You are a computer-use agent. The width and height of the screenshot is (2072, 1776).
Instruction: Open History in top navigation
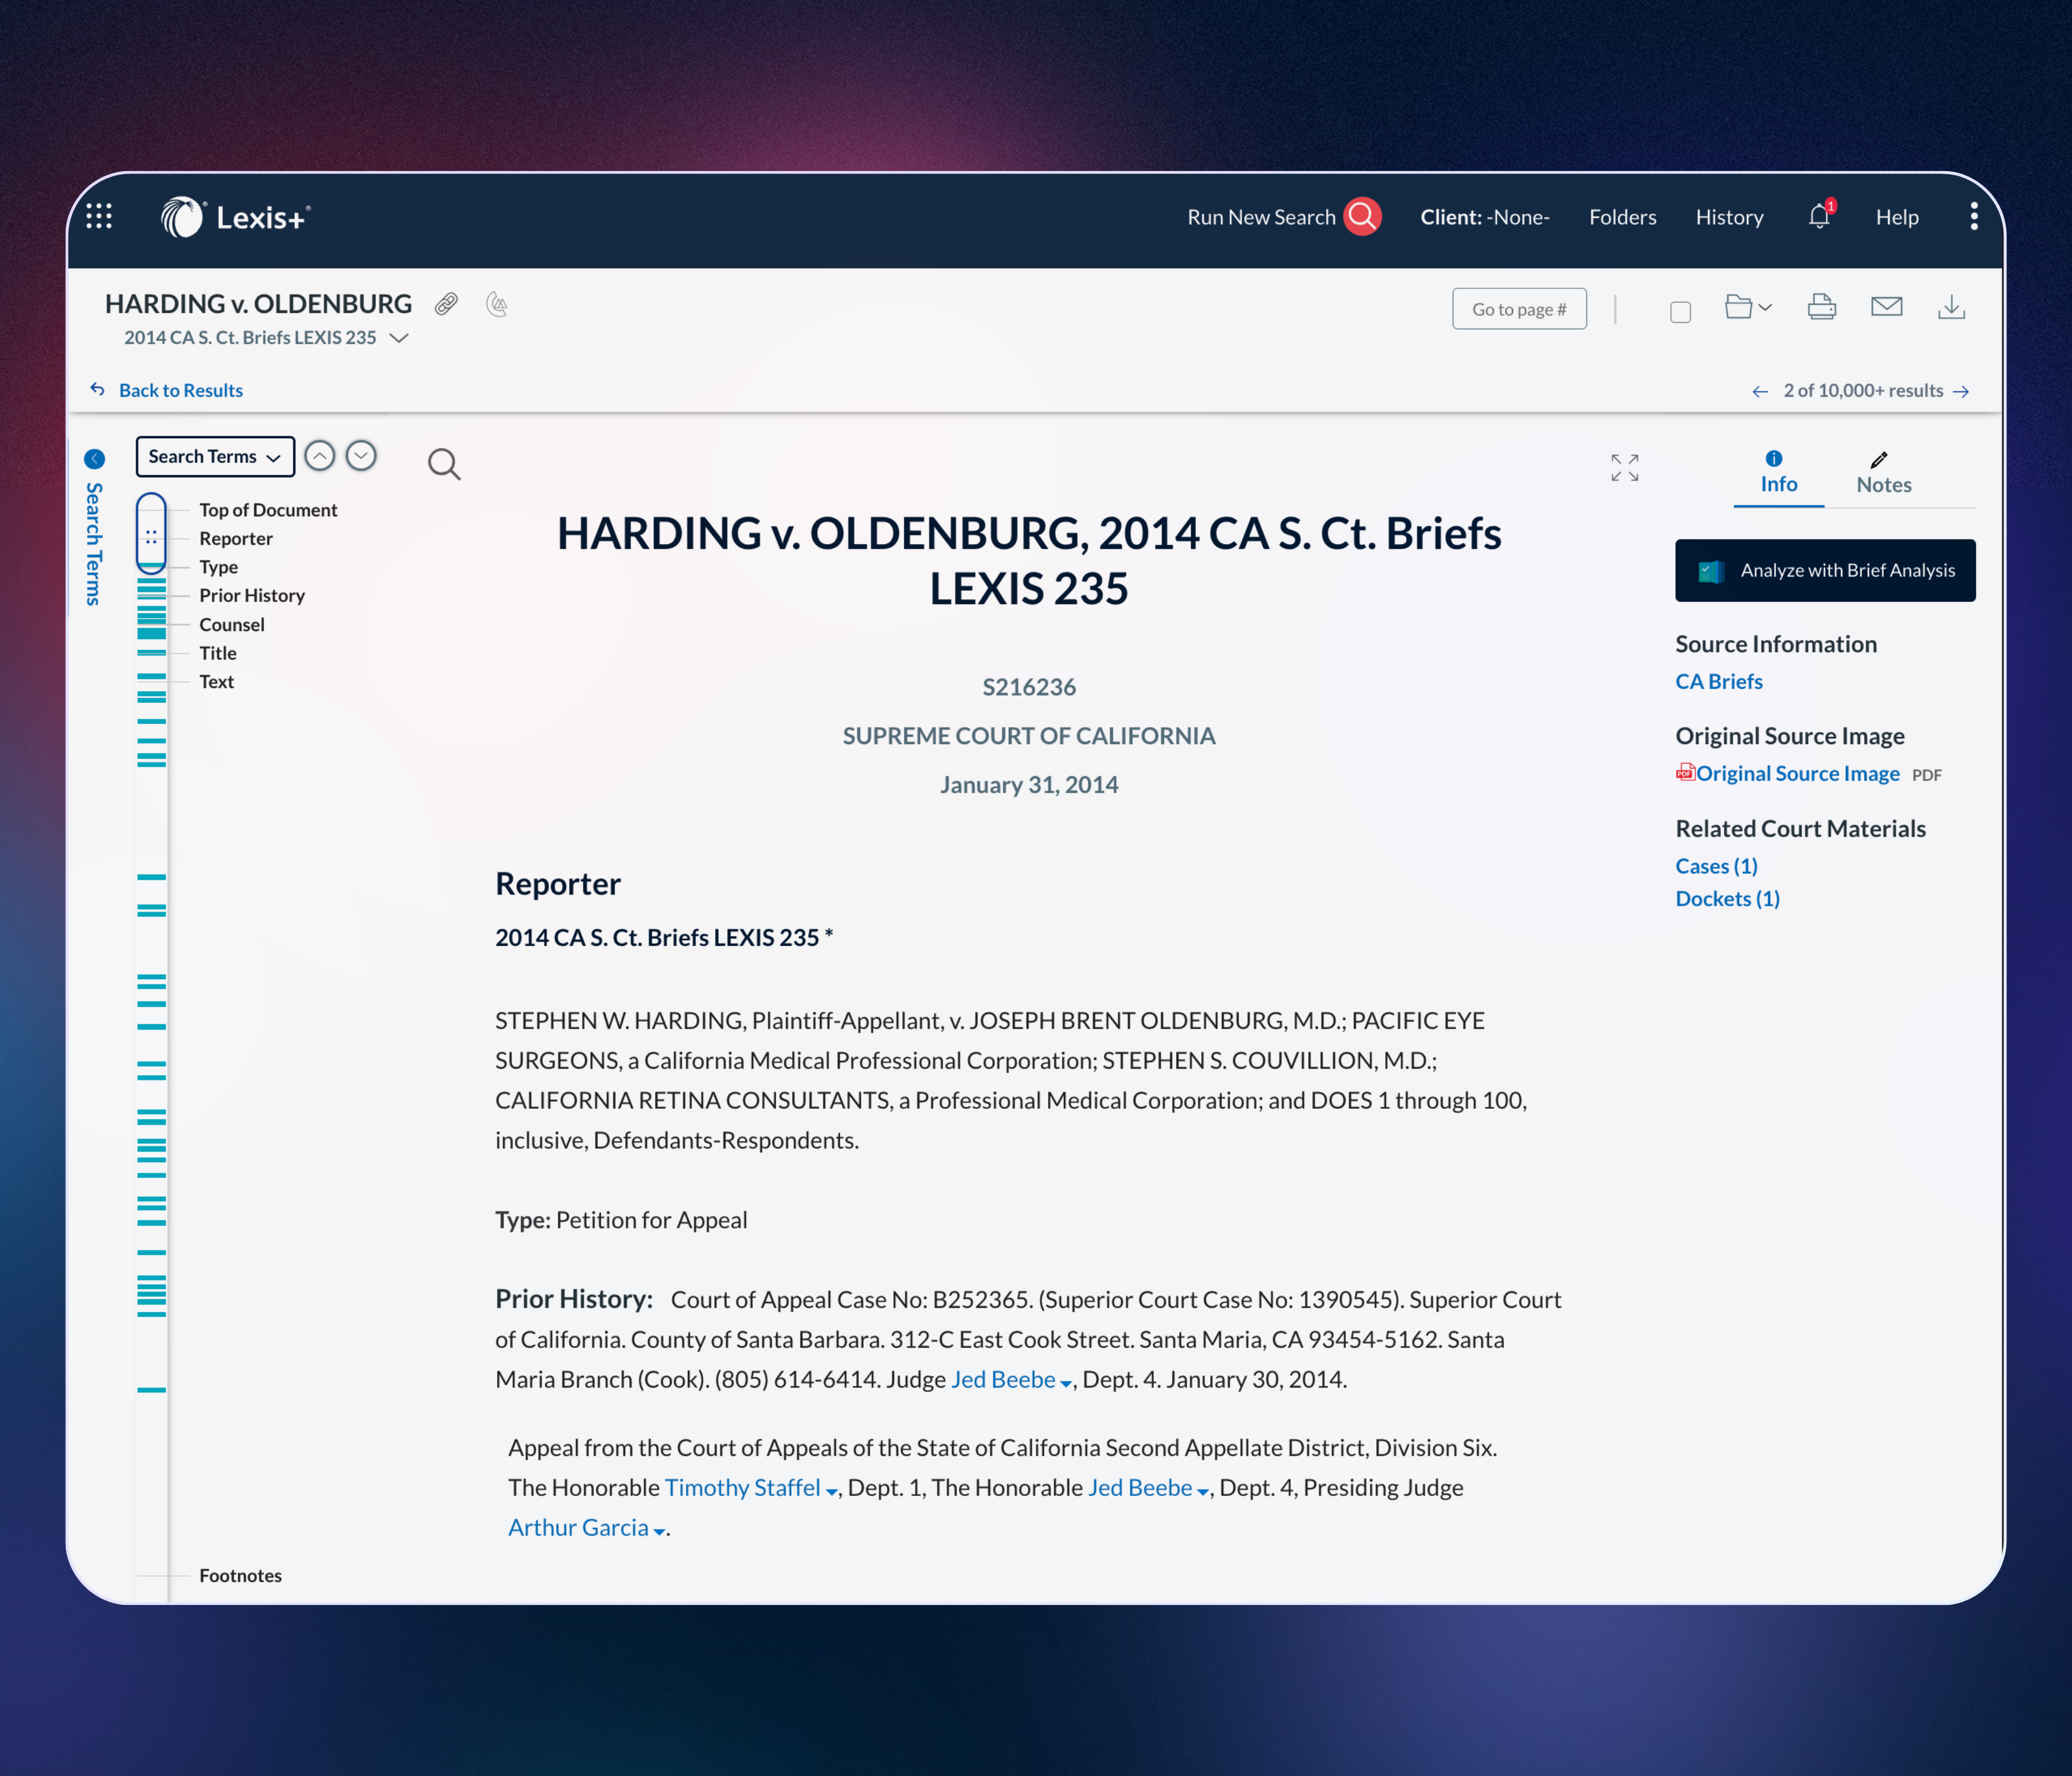[1729, 217]
